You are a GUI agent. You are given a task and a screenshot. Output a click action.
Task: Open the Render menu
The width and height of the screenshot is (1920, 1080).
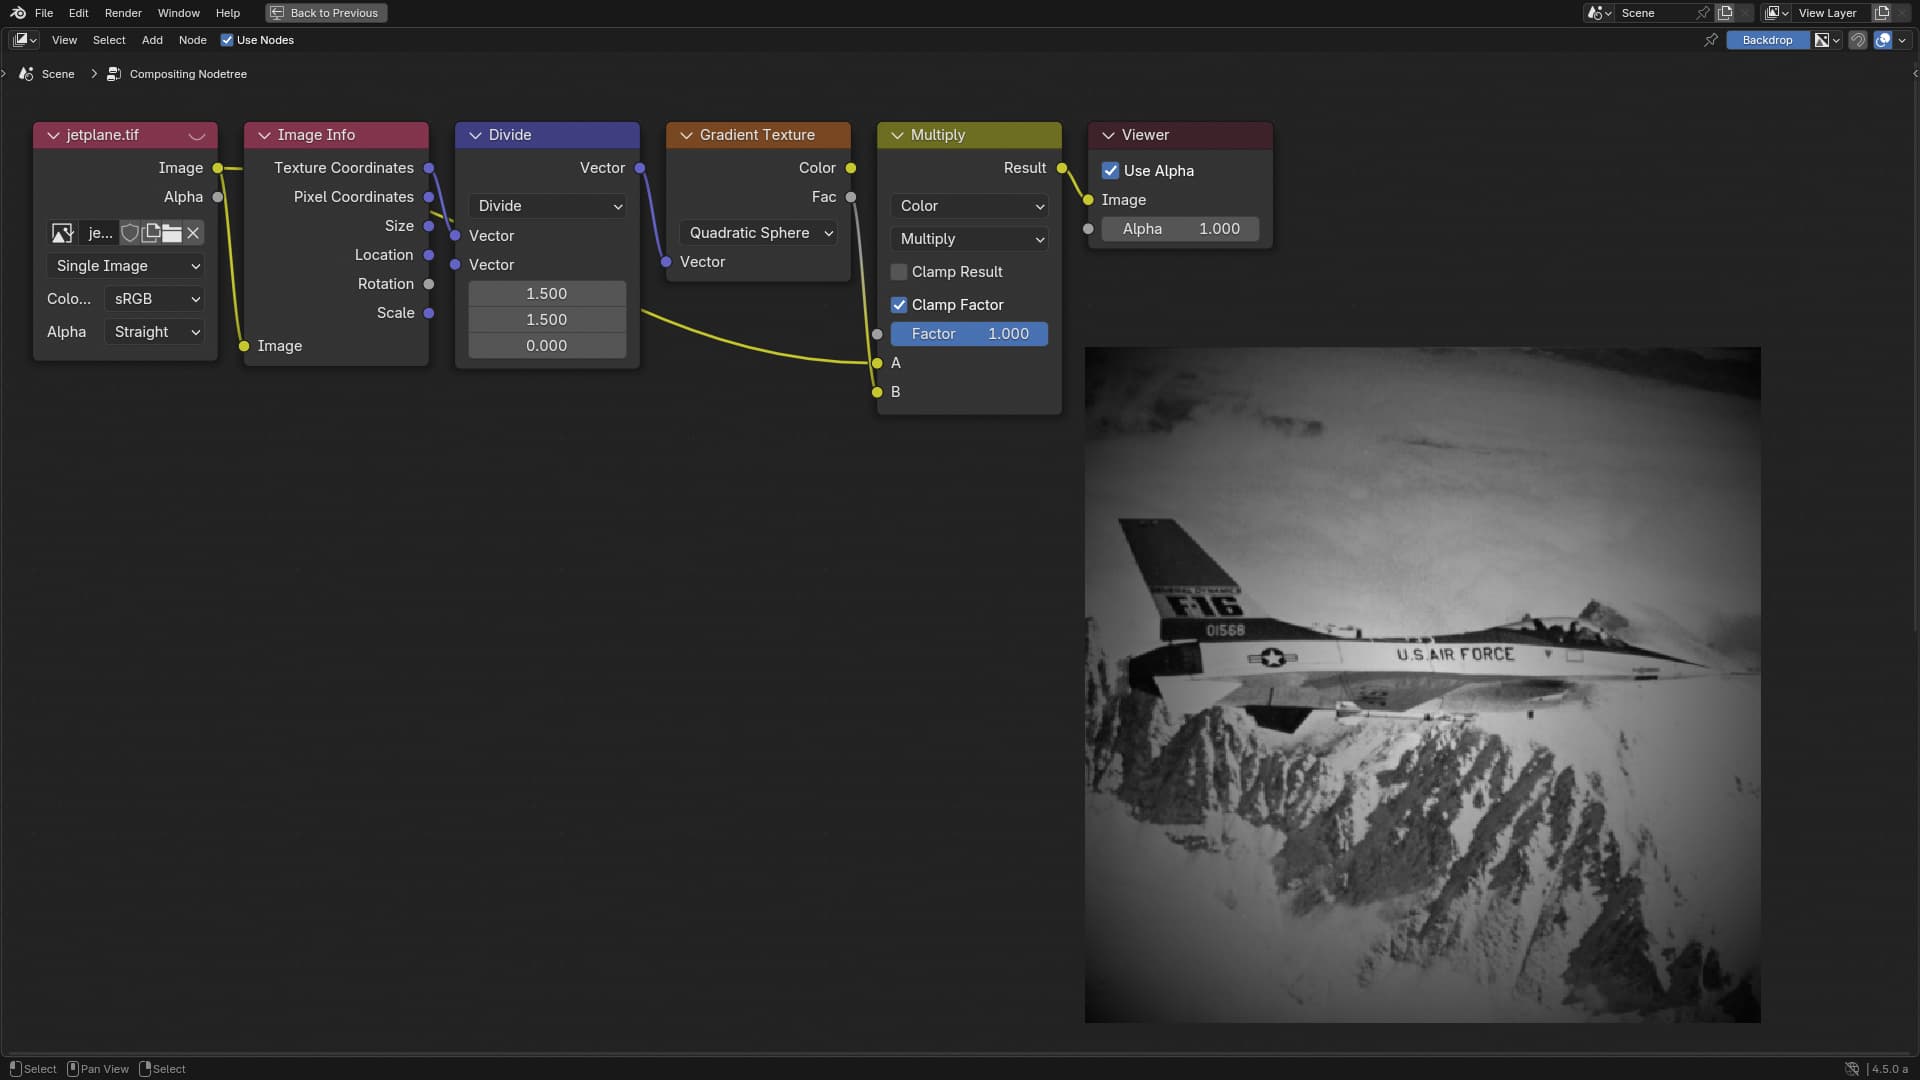pos(123,13)
